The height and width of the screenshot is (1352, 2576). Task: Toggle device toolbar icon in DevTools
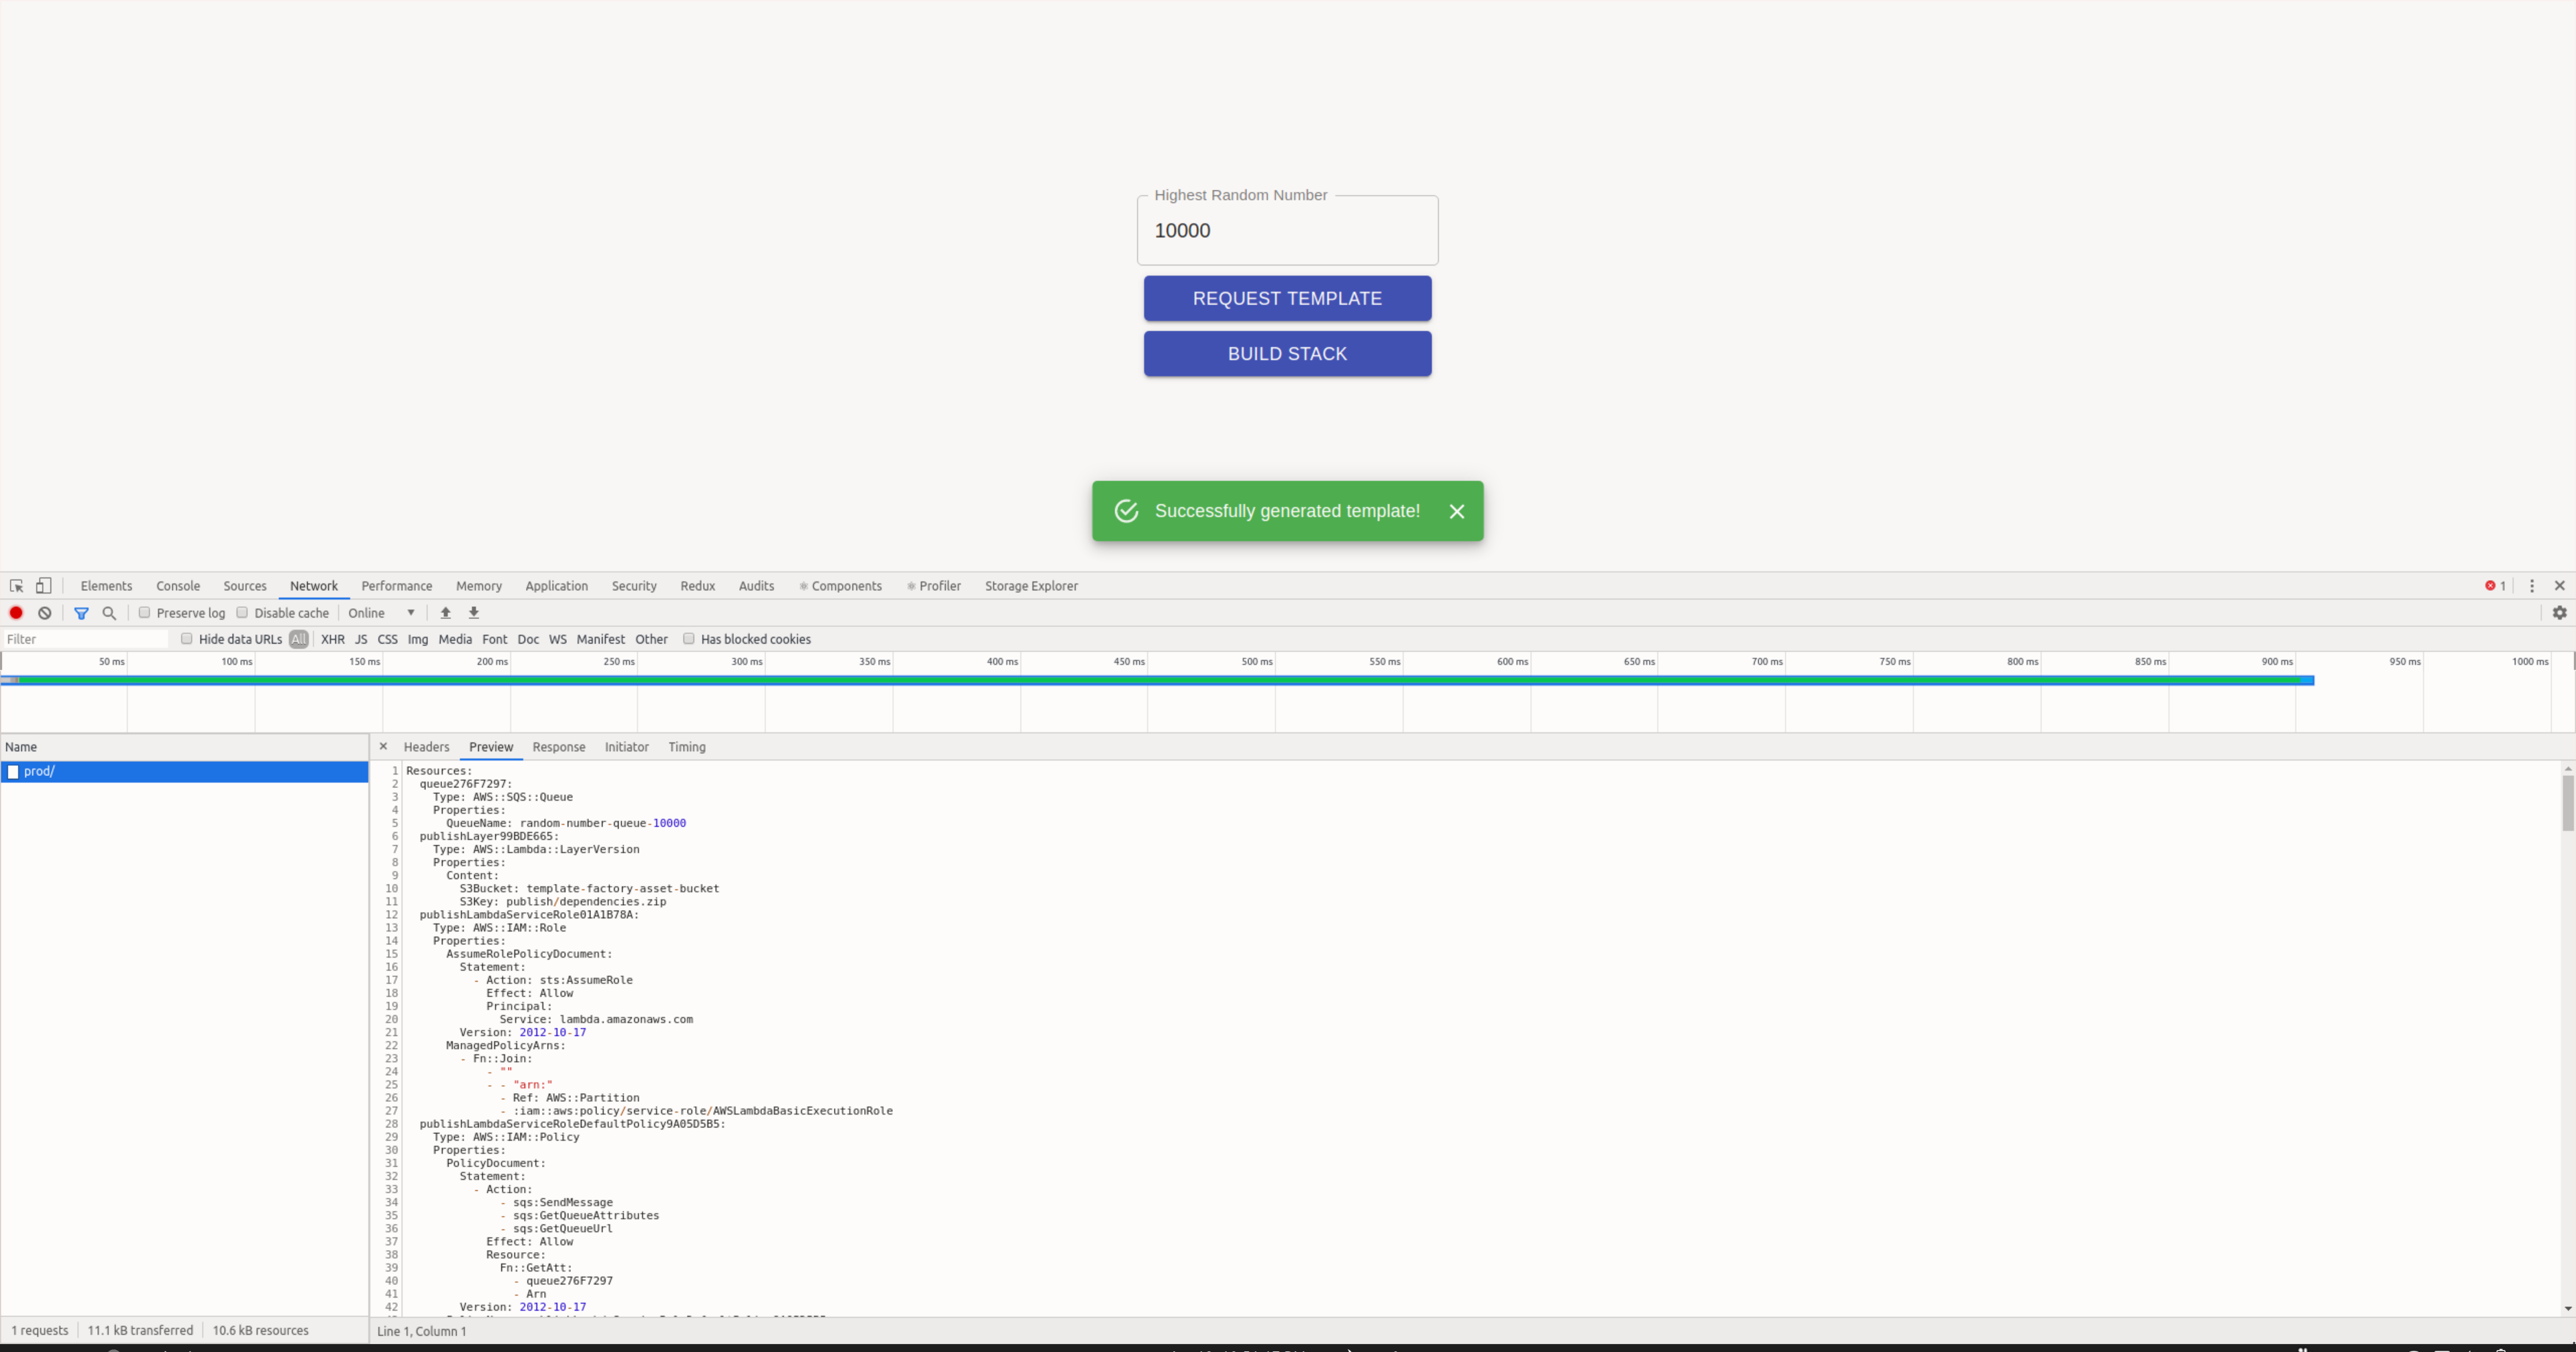44,586
